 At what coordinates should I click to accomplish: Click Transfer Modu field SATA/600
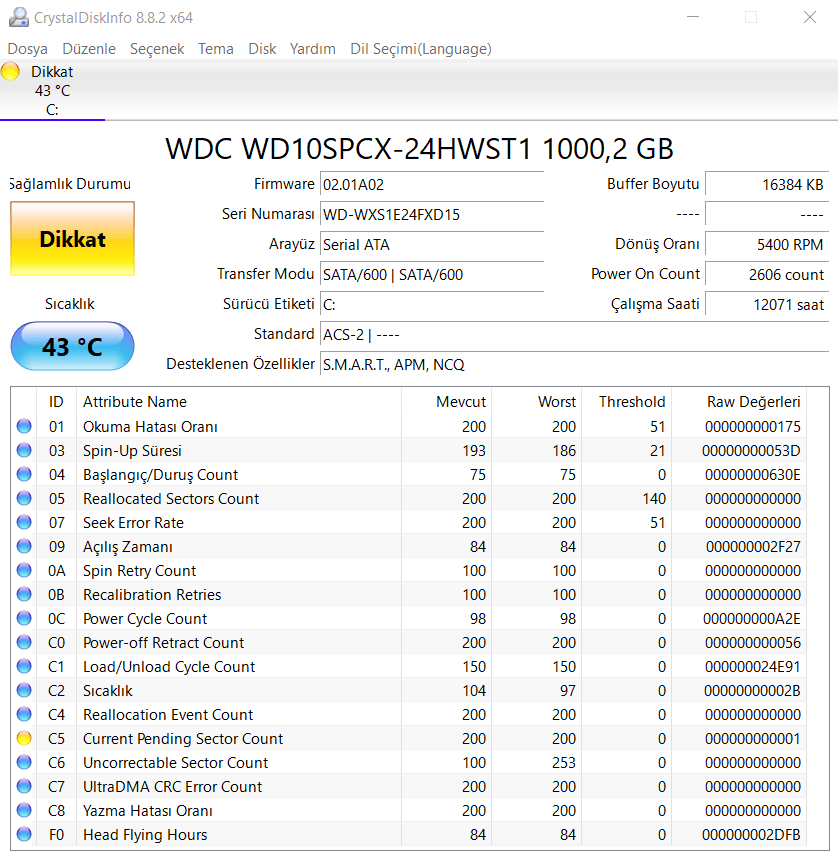[x=432, y=275]
